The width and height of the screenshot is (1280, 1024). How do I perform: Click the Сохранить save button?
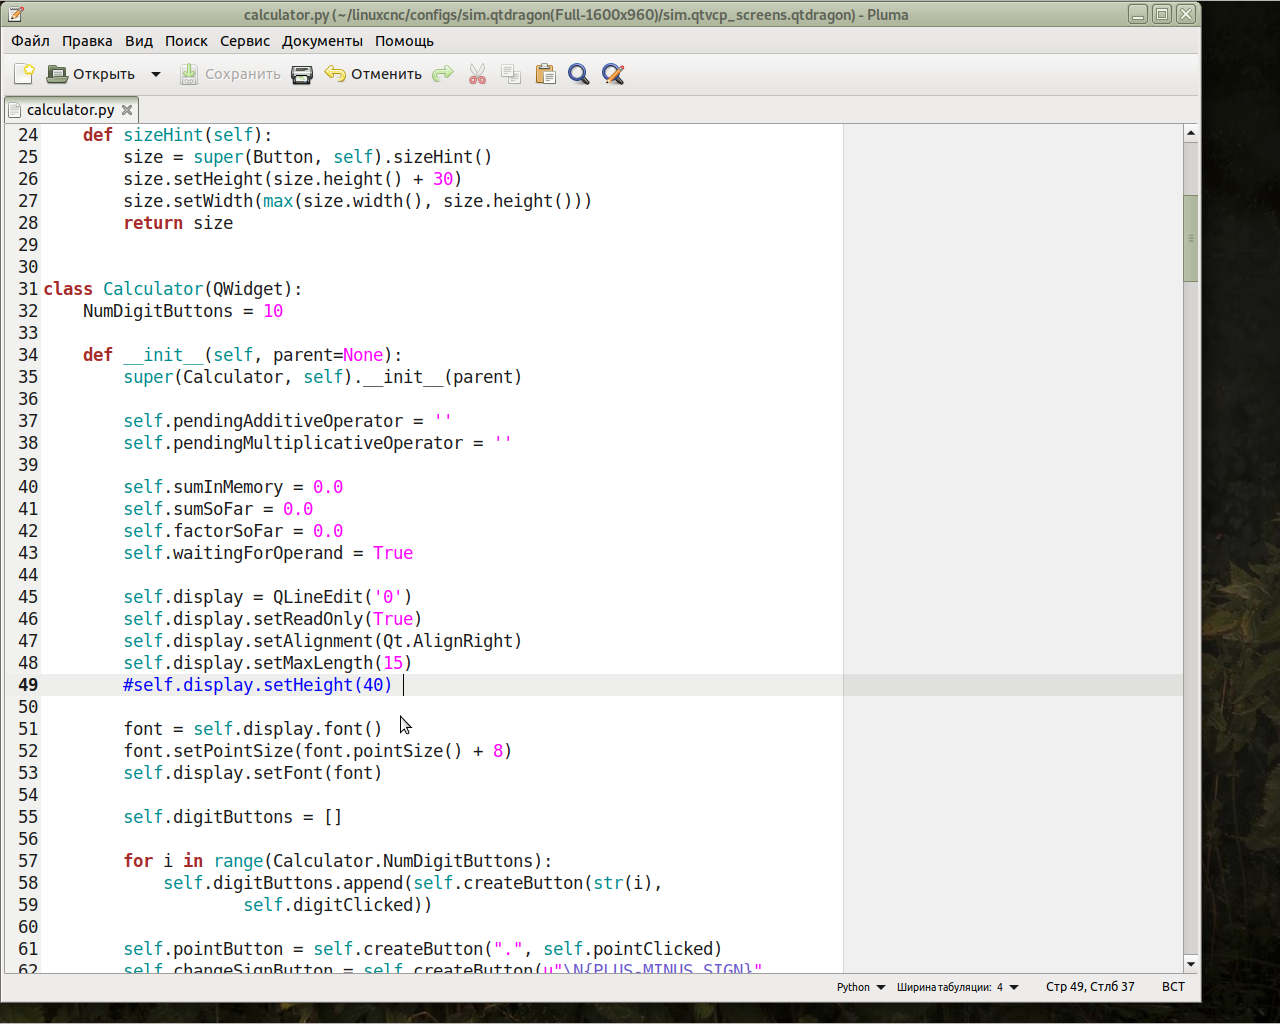click(230, 74)
